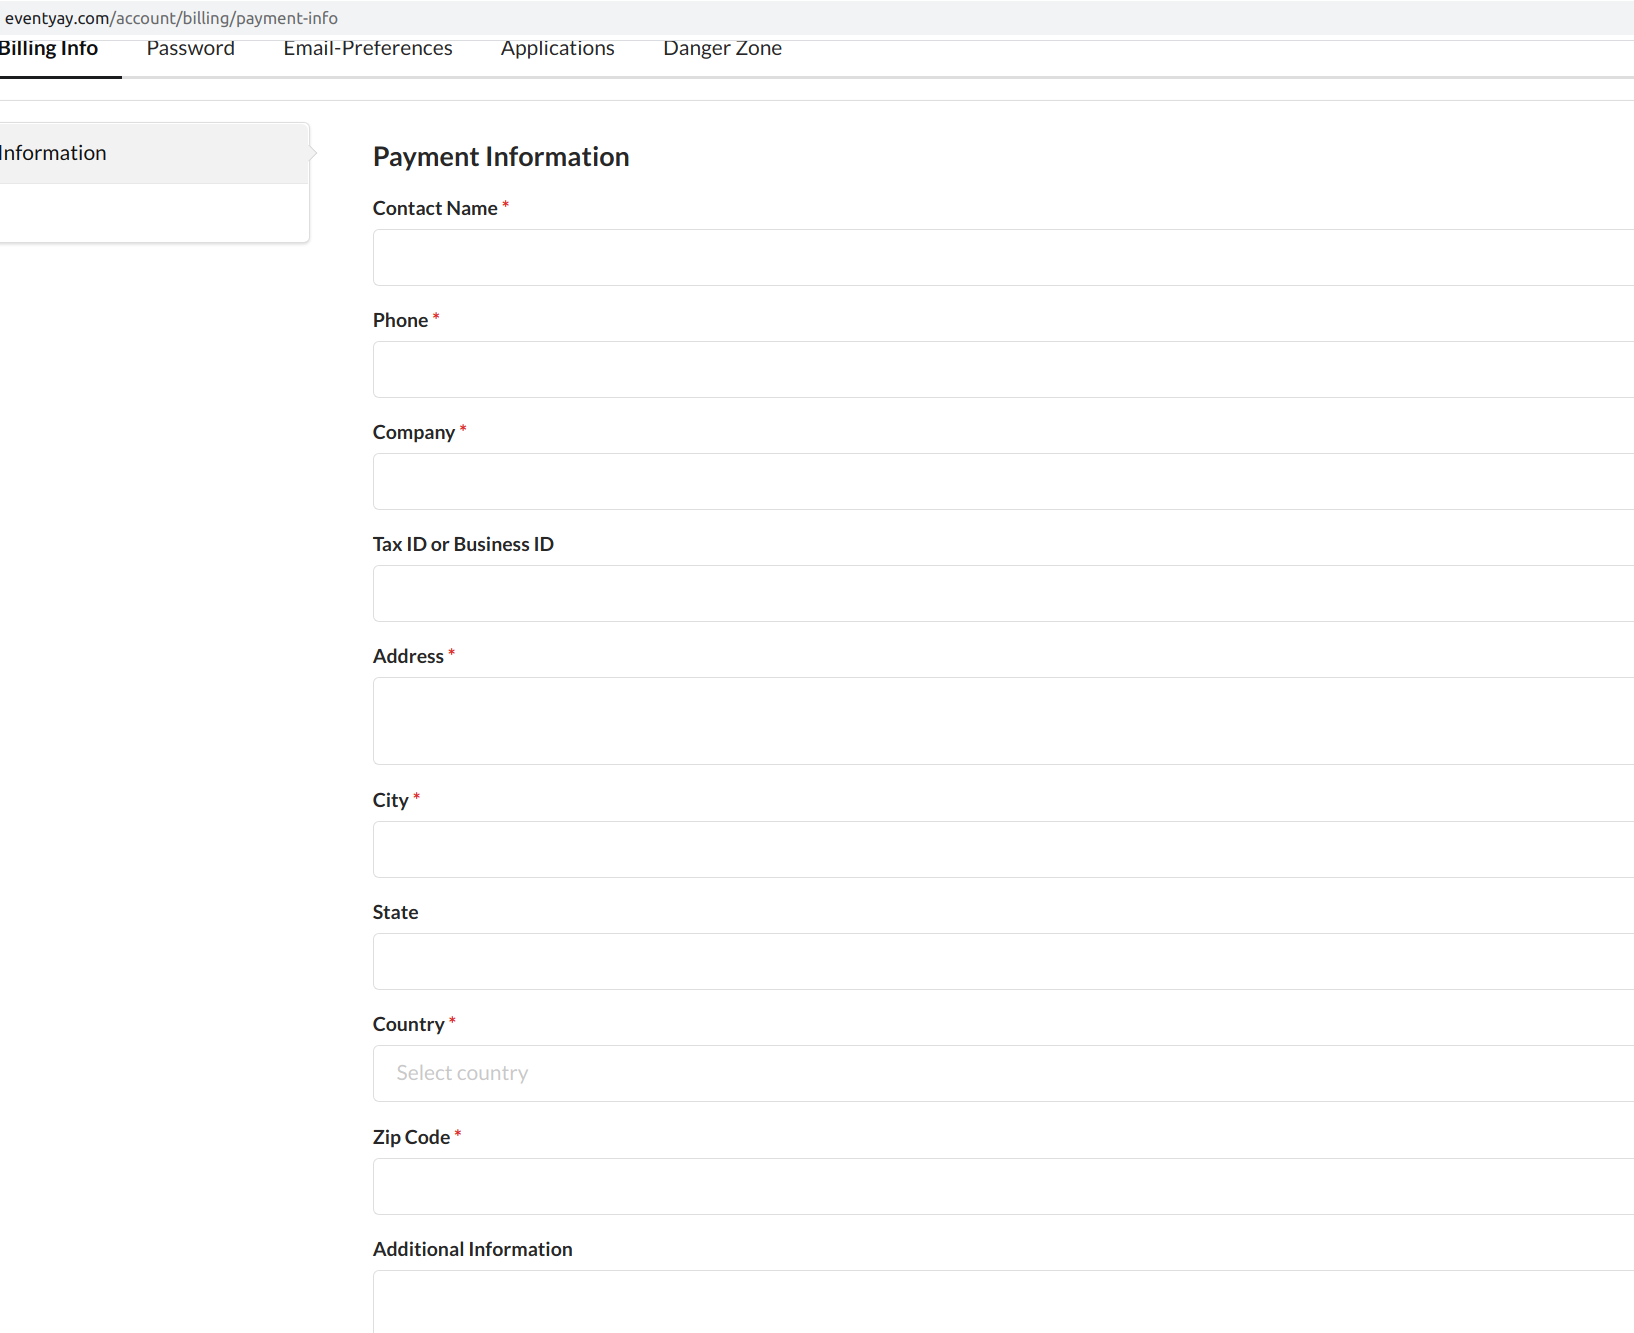1634x1333 pixels.
Task: Switch to the Password tab
Action: click(191, 49)
